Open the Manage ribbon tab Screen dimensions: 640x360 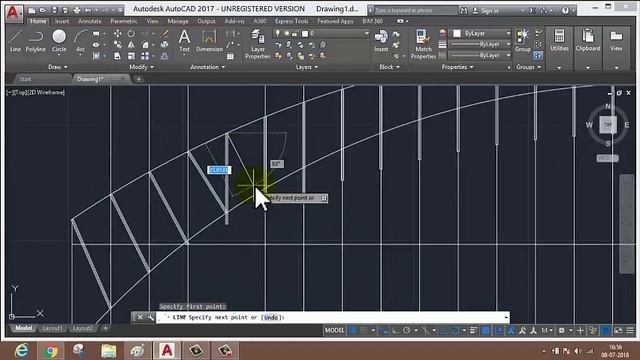click(x=178, y=21)
